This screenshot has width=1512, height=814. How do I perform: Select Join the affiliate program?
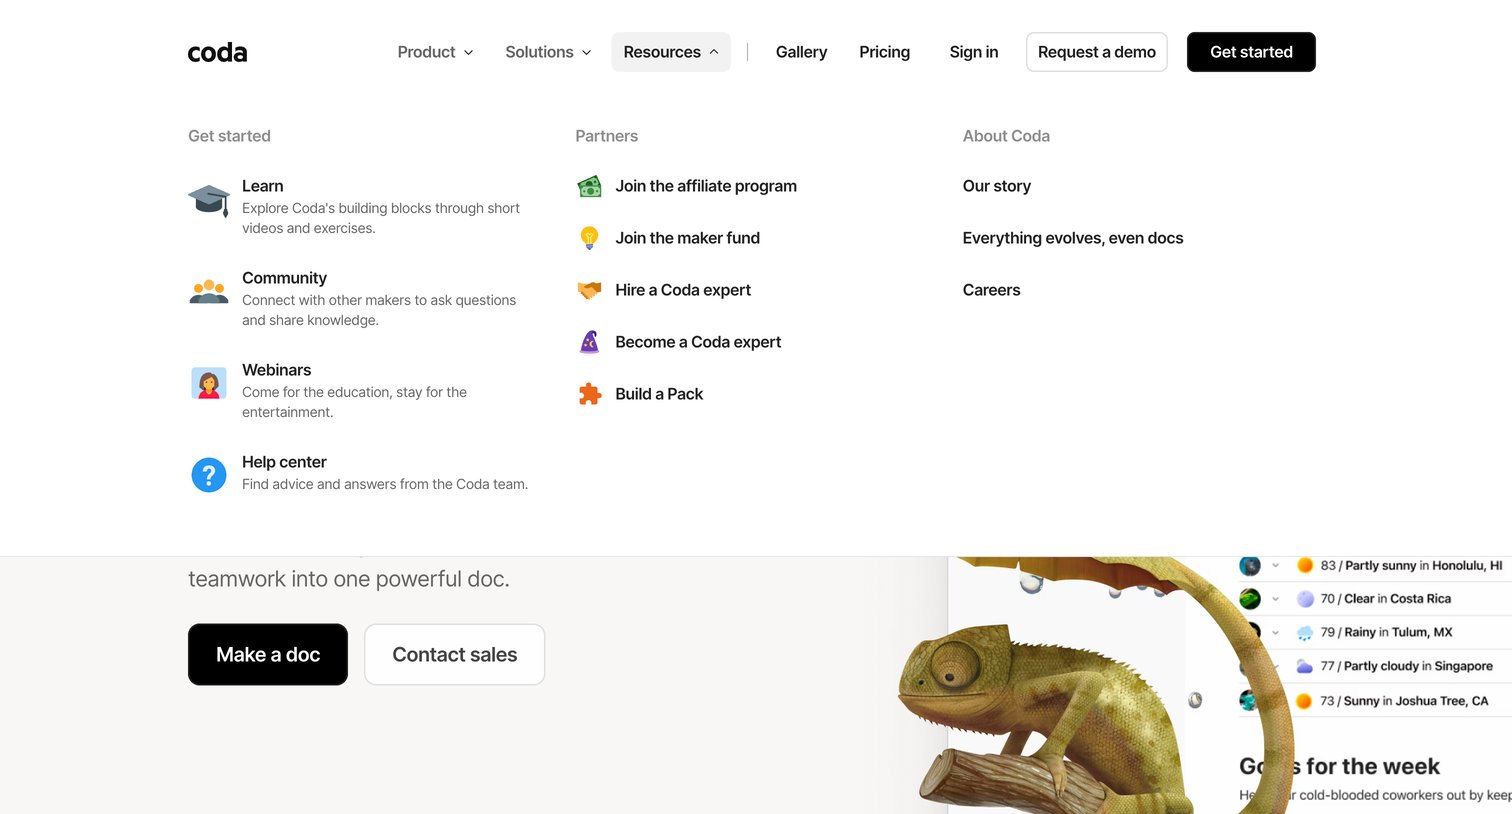tap(706, 186)
